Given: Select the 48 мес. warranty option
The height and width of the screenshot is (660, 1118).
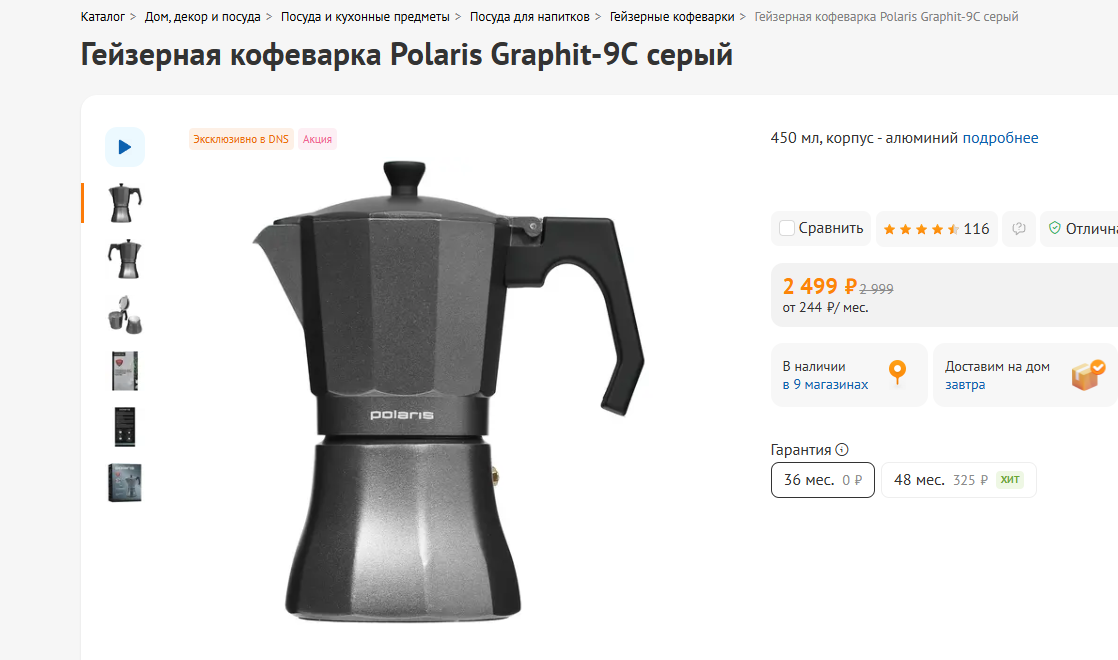Looking at the screenshot, I should tap(958, 480).
